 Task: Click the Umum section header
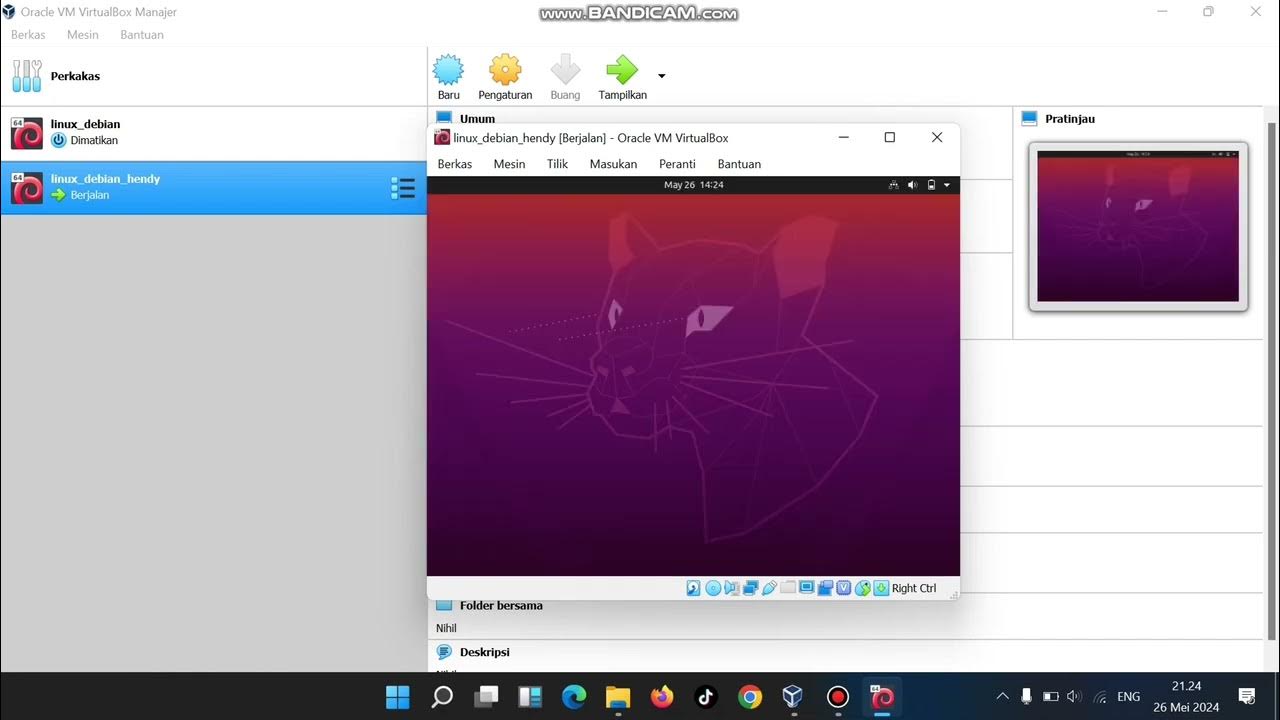pos(477,119)
